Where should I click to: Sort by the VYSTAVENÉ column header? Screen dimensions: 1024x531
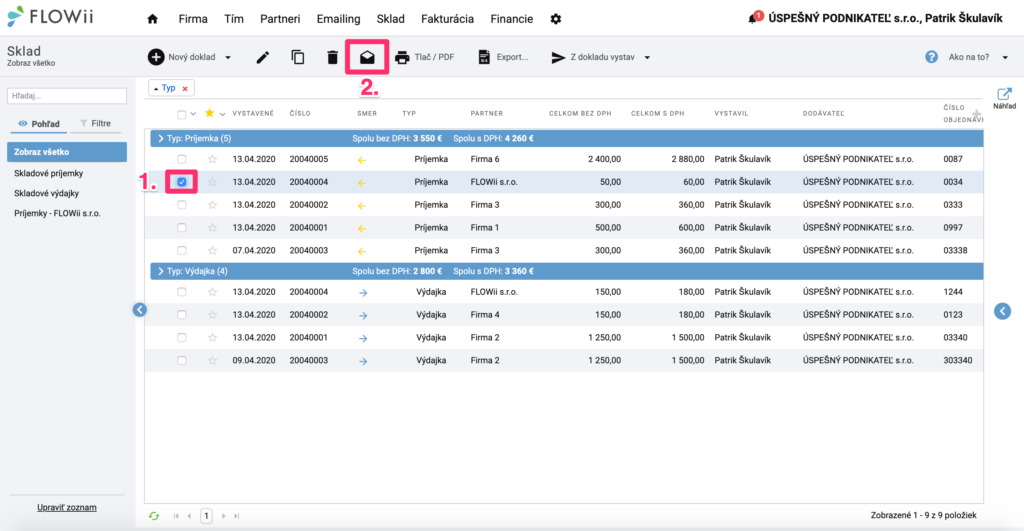(x=253, y=114)
